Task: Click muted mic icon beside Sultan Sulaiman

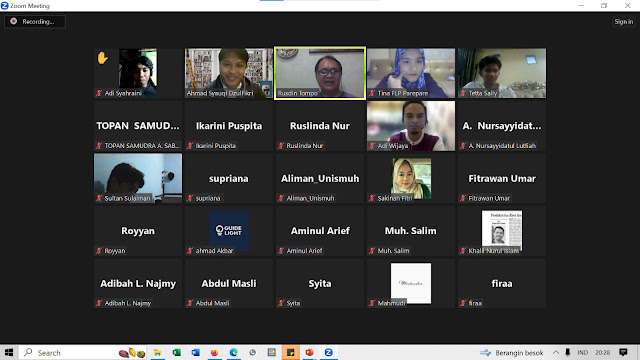Action: tap(99, 198)
